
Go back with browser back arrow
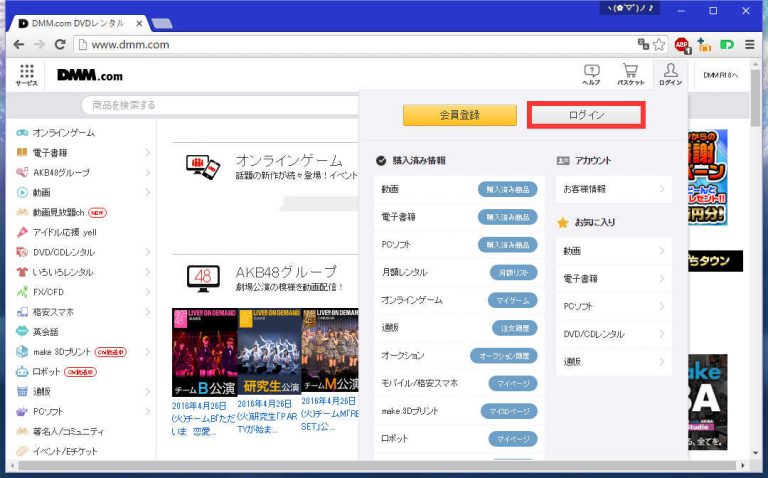point(19,45)
